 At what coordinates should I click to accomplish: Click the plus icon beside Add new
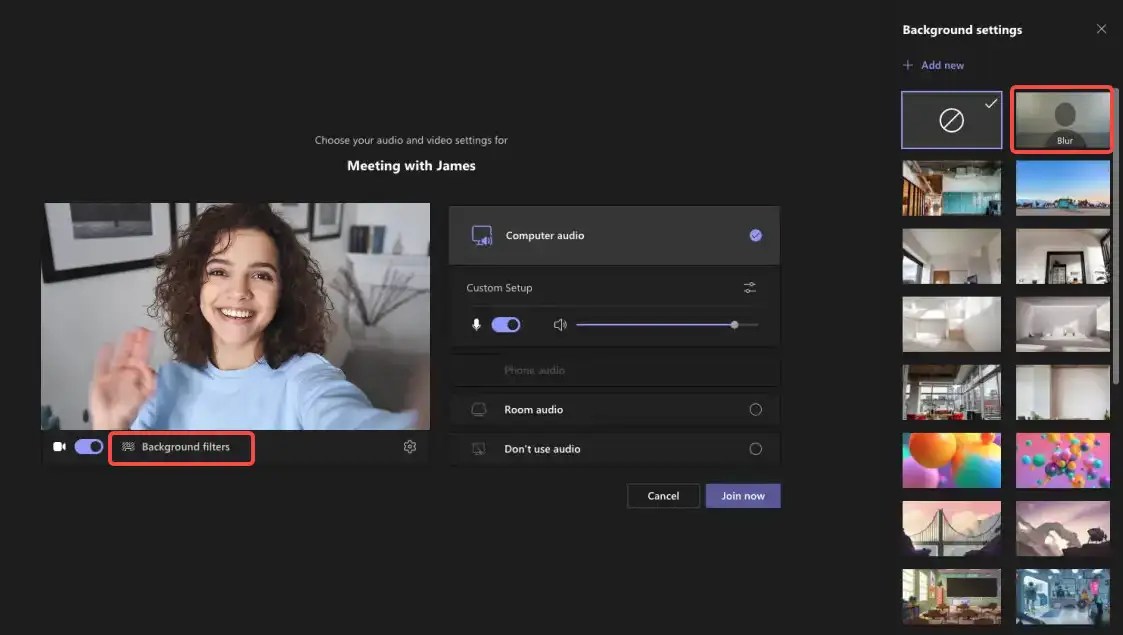(908, 64)
